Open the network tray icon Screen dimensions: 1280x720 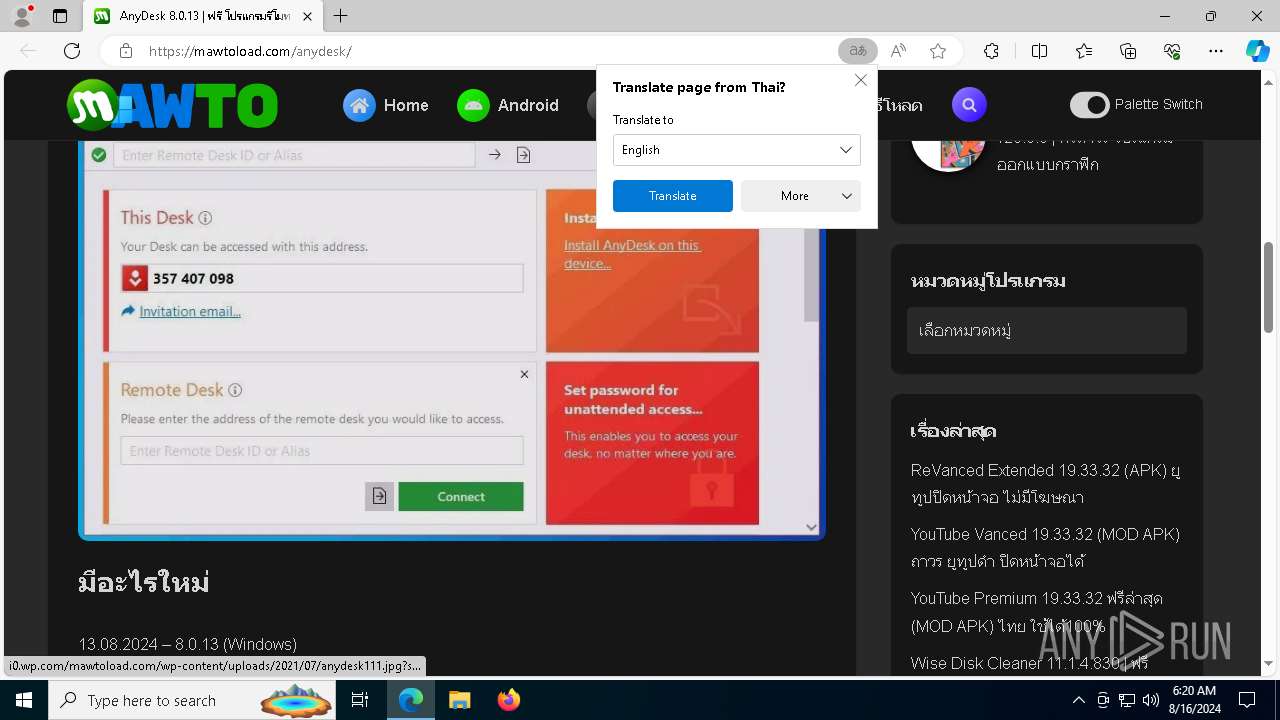[1127, 700]
